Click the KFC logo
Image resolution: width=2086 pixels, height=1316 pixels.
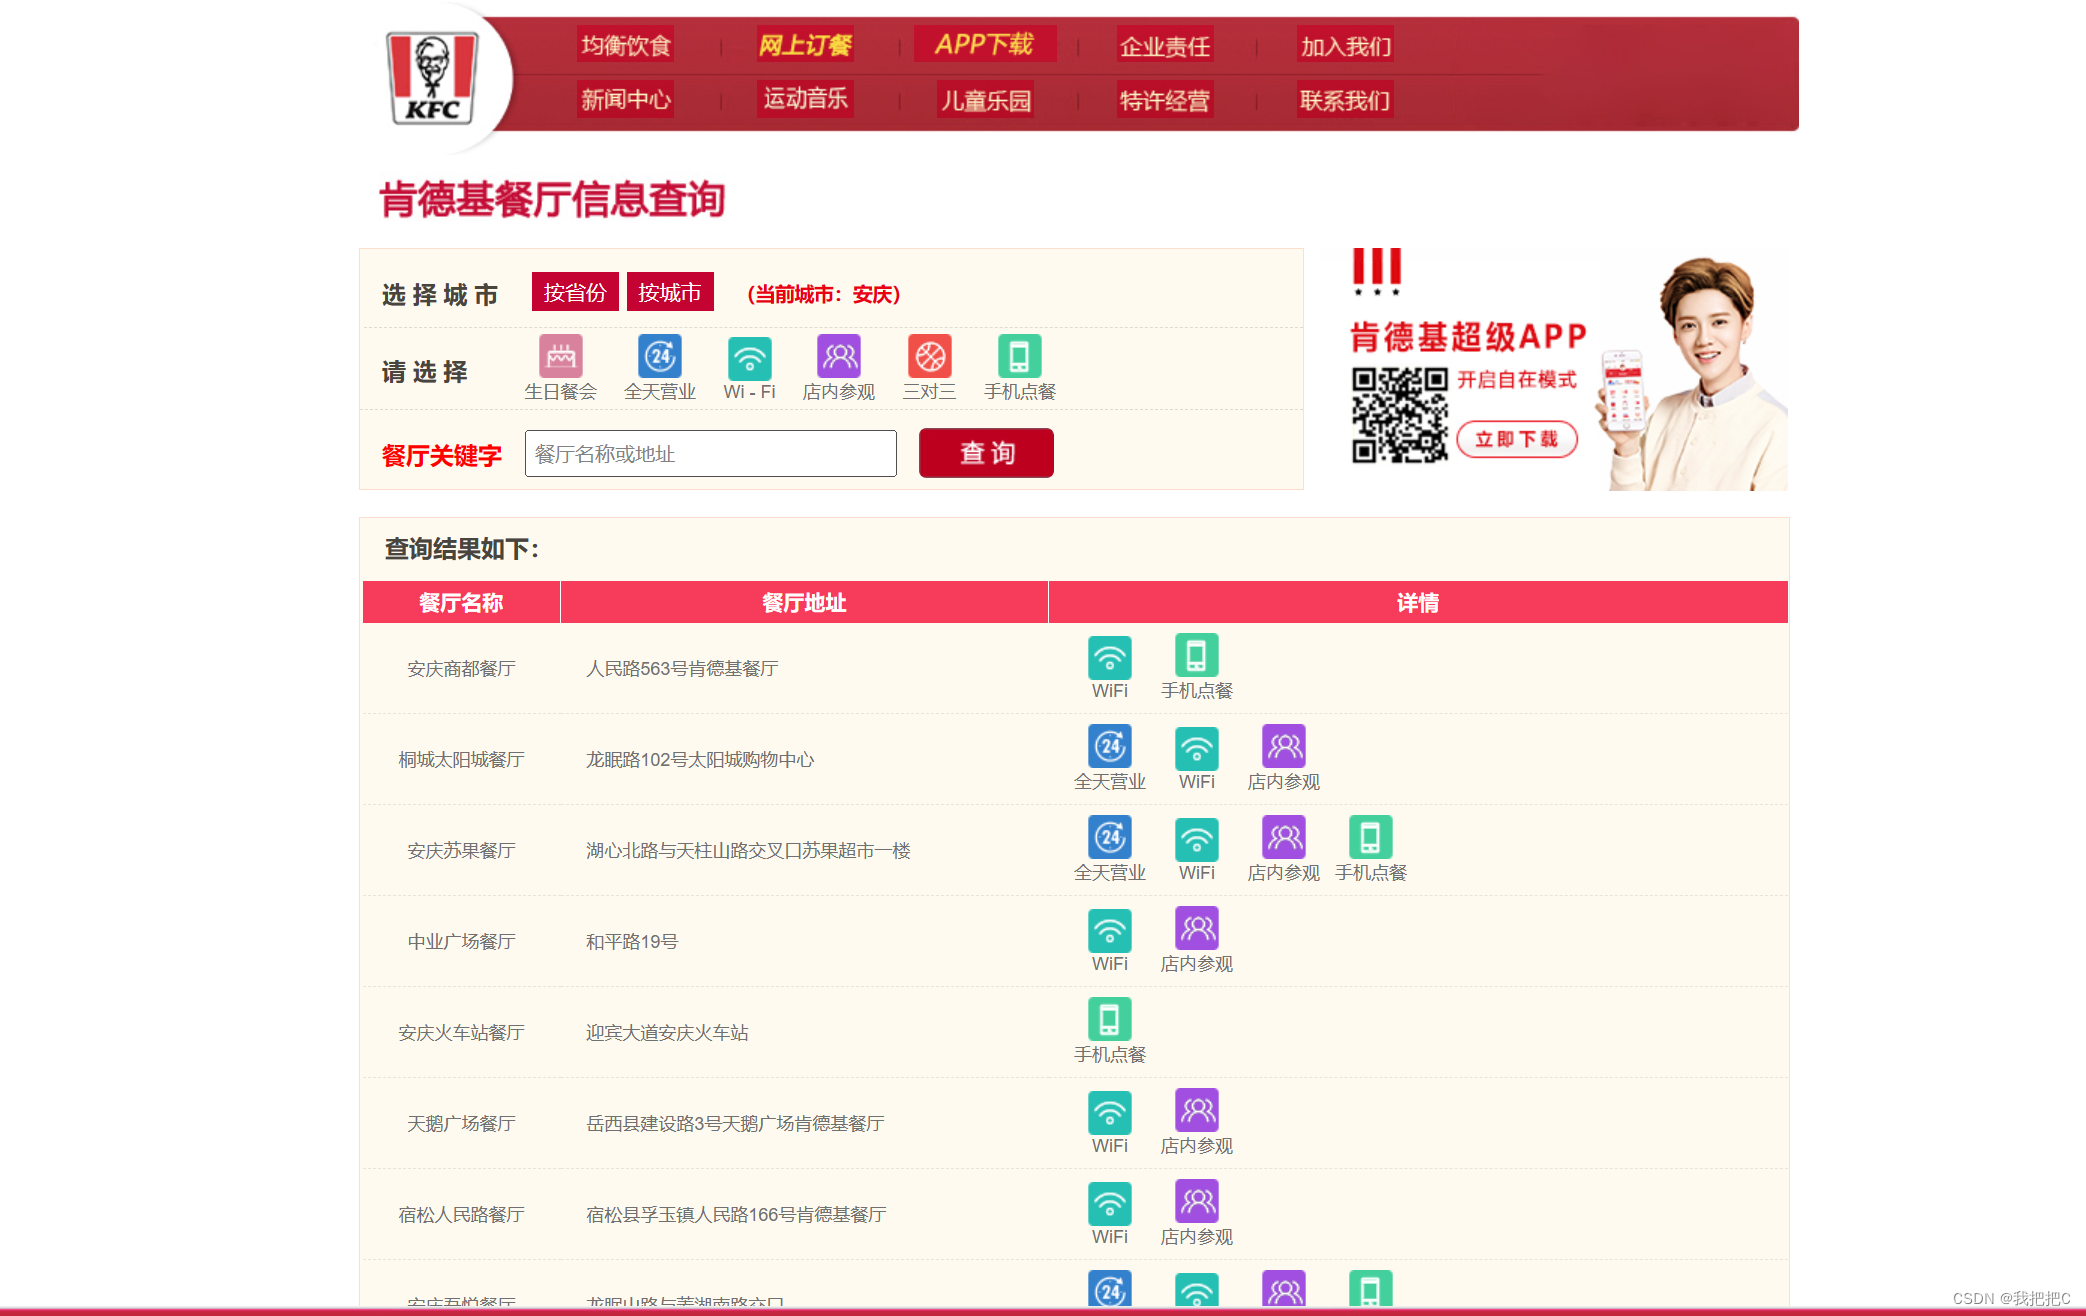(433, 77)
